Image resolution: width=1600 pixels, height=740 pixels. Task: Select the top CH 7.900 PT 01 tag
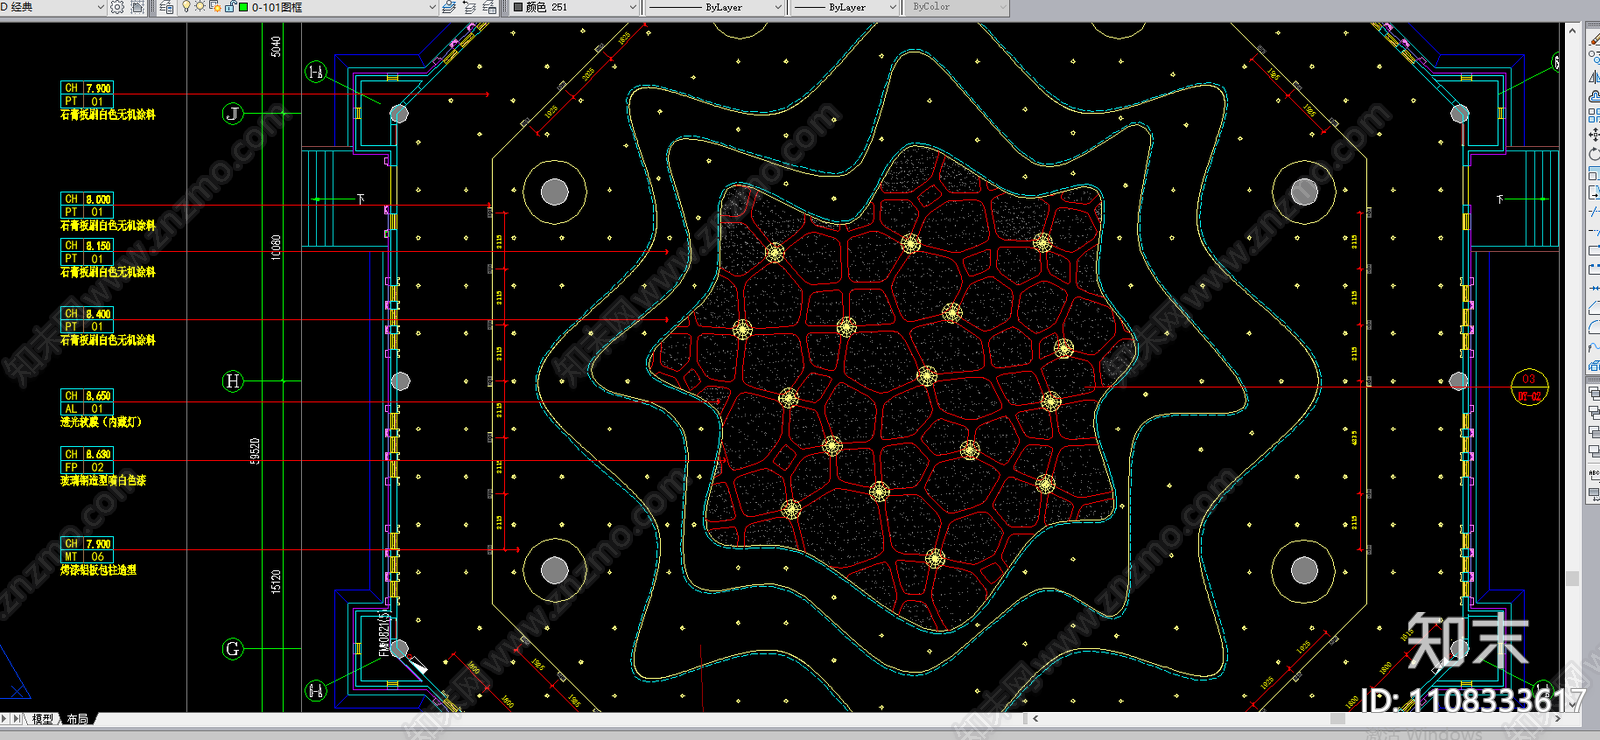coord(87,95)
